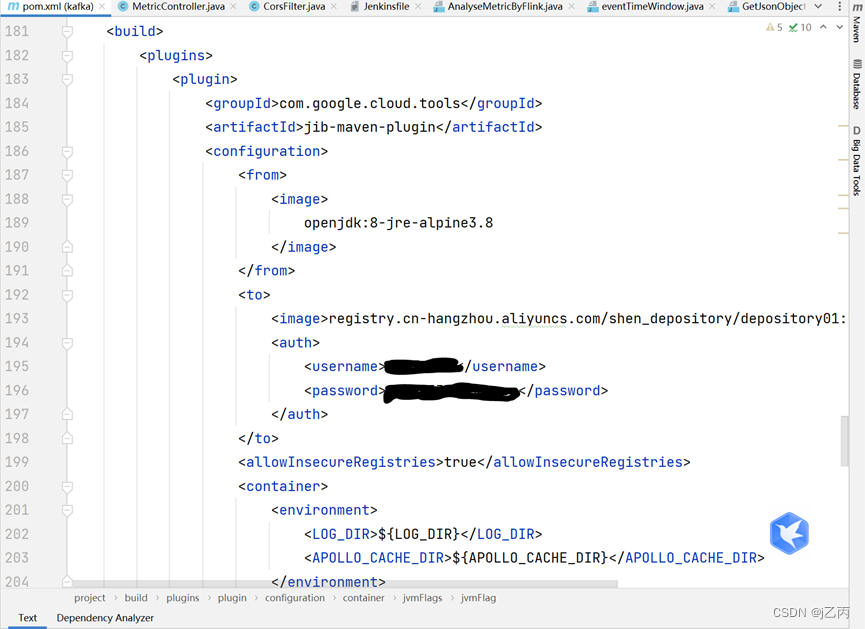Click the ${APOLLO_CACHE_DIR} value
This screenshot has width=865, height=629.
tap(531, 558)
